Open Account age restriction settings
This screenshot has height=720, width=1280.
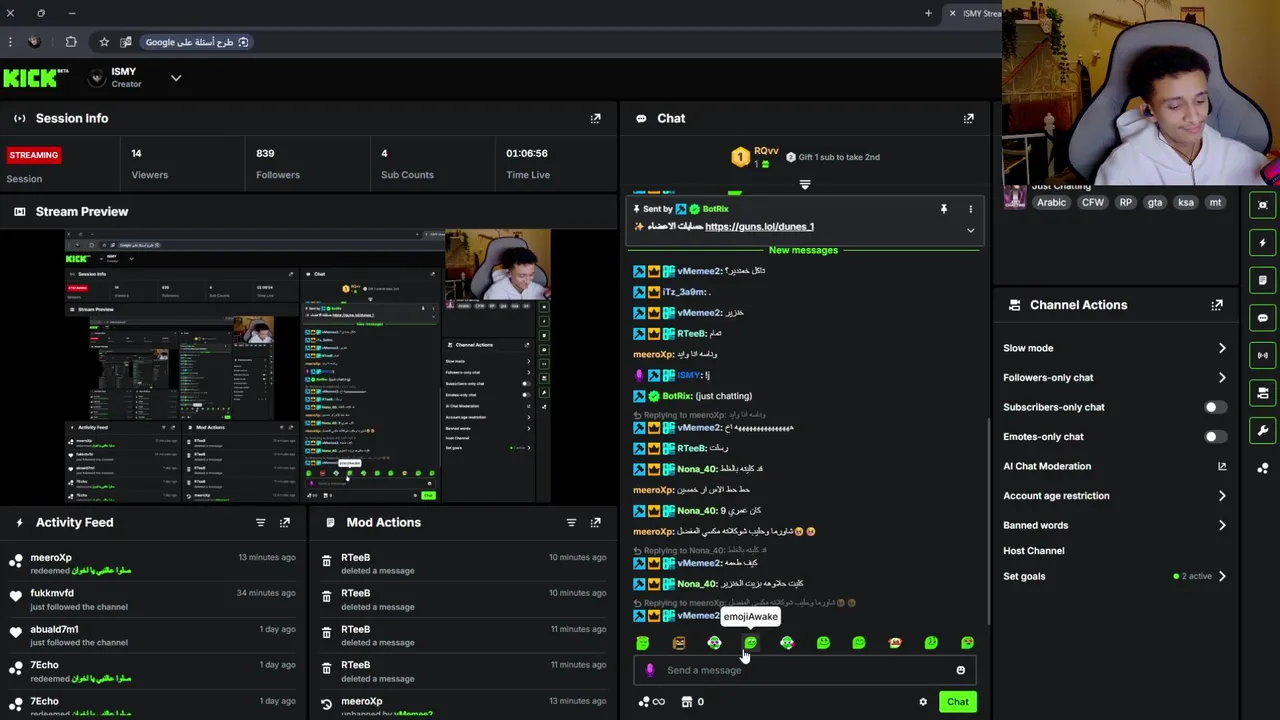pos(1115,495)
